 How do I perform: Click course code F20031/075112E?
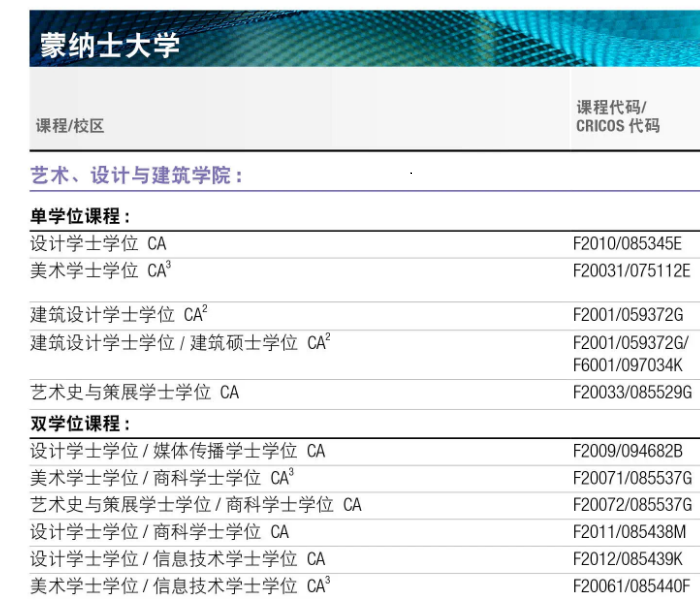click(x=632, y=271)
